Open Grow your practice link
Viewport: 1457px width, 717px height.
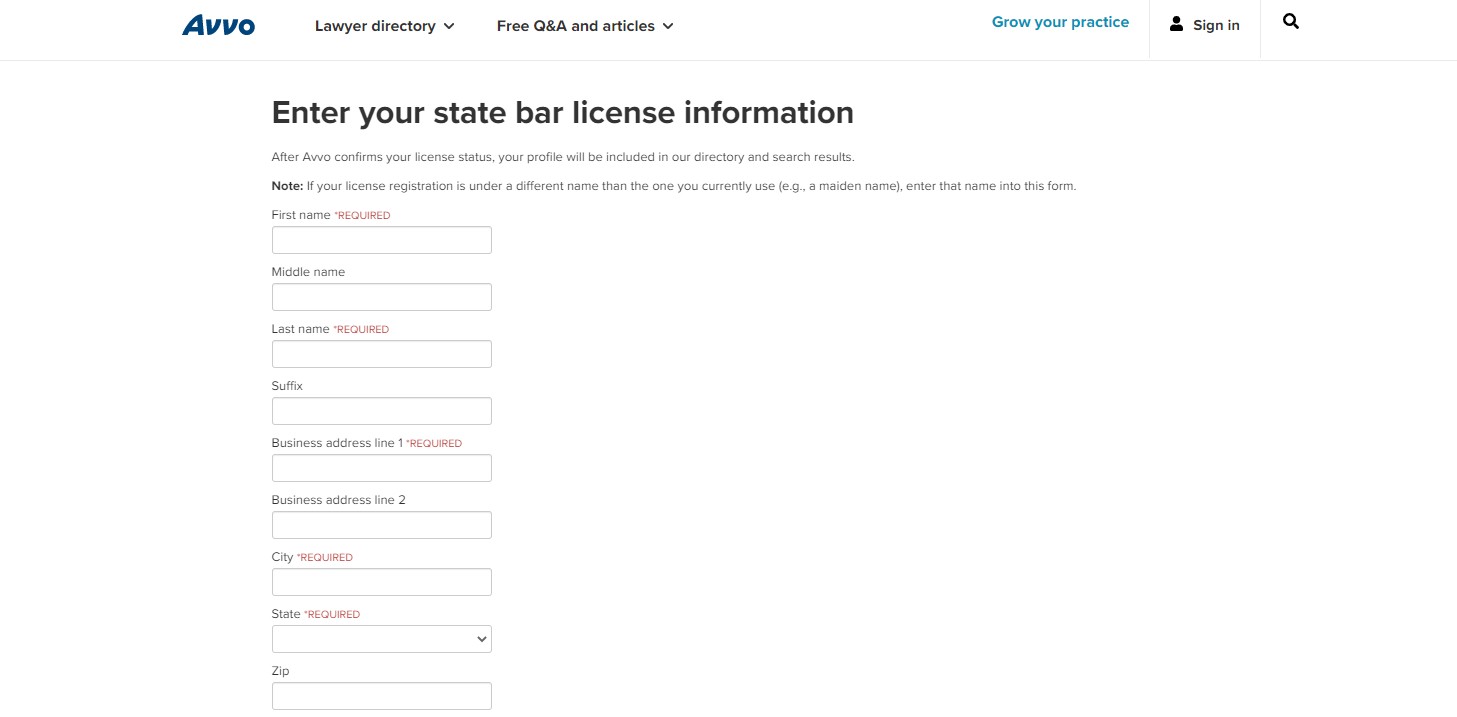click(x=1060, y=22)
